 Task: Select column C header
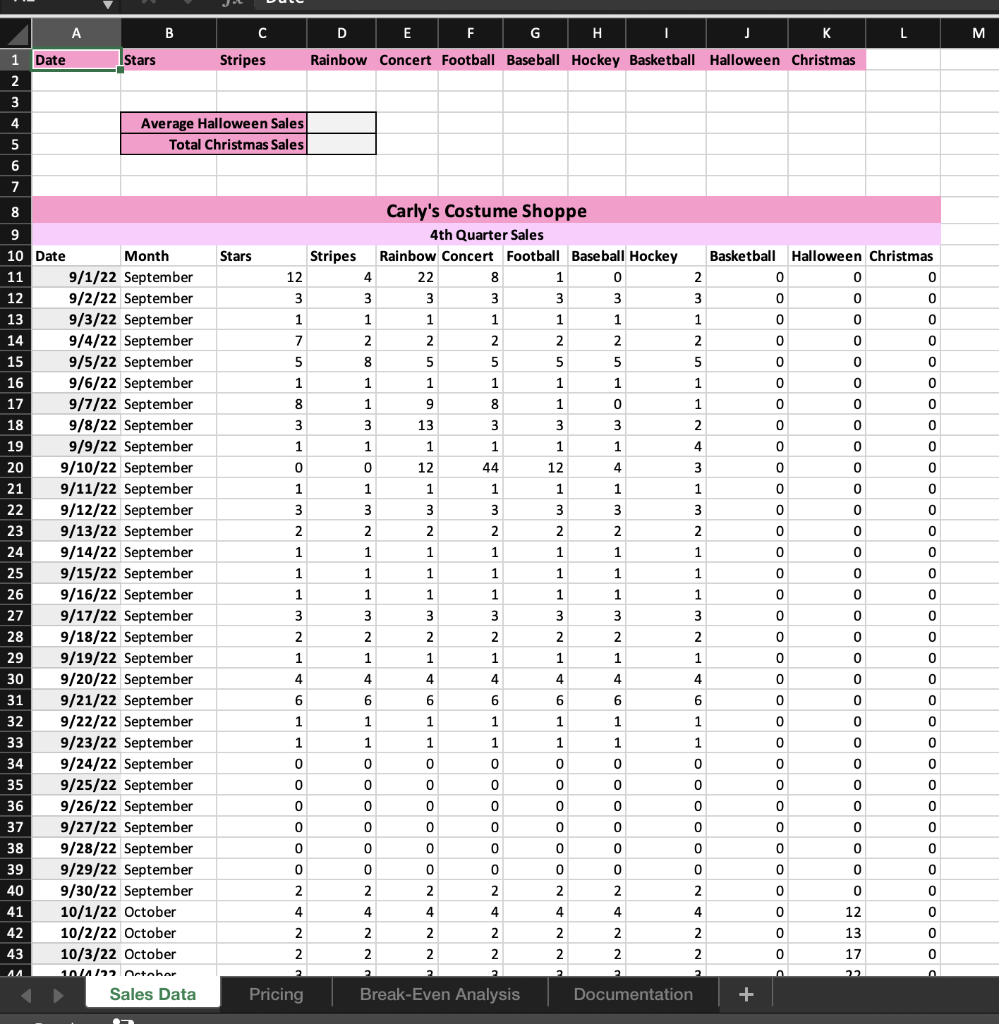tap(262, 33)
